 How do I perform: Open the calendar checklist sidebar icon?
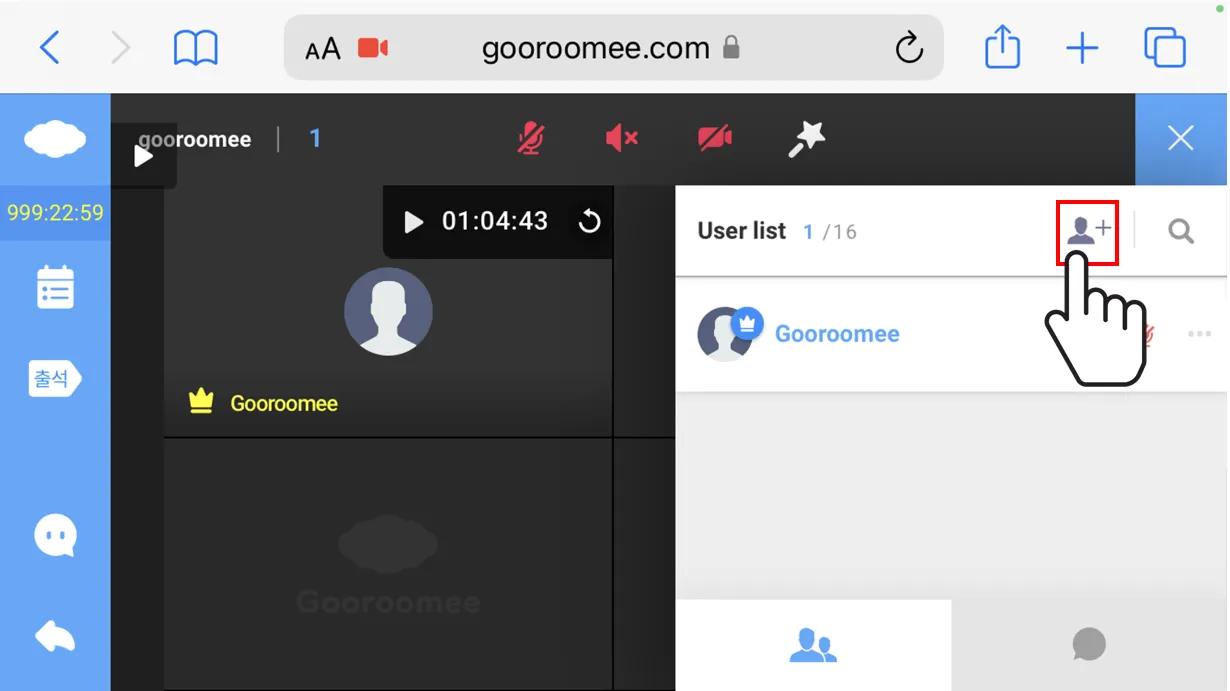pos(55,287)
